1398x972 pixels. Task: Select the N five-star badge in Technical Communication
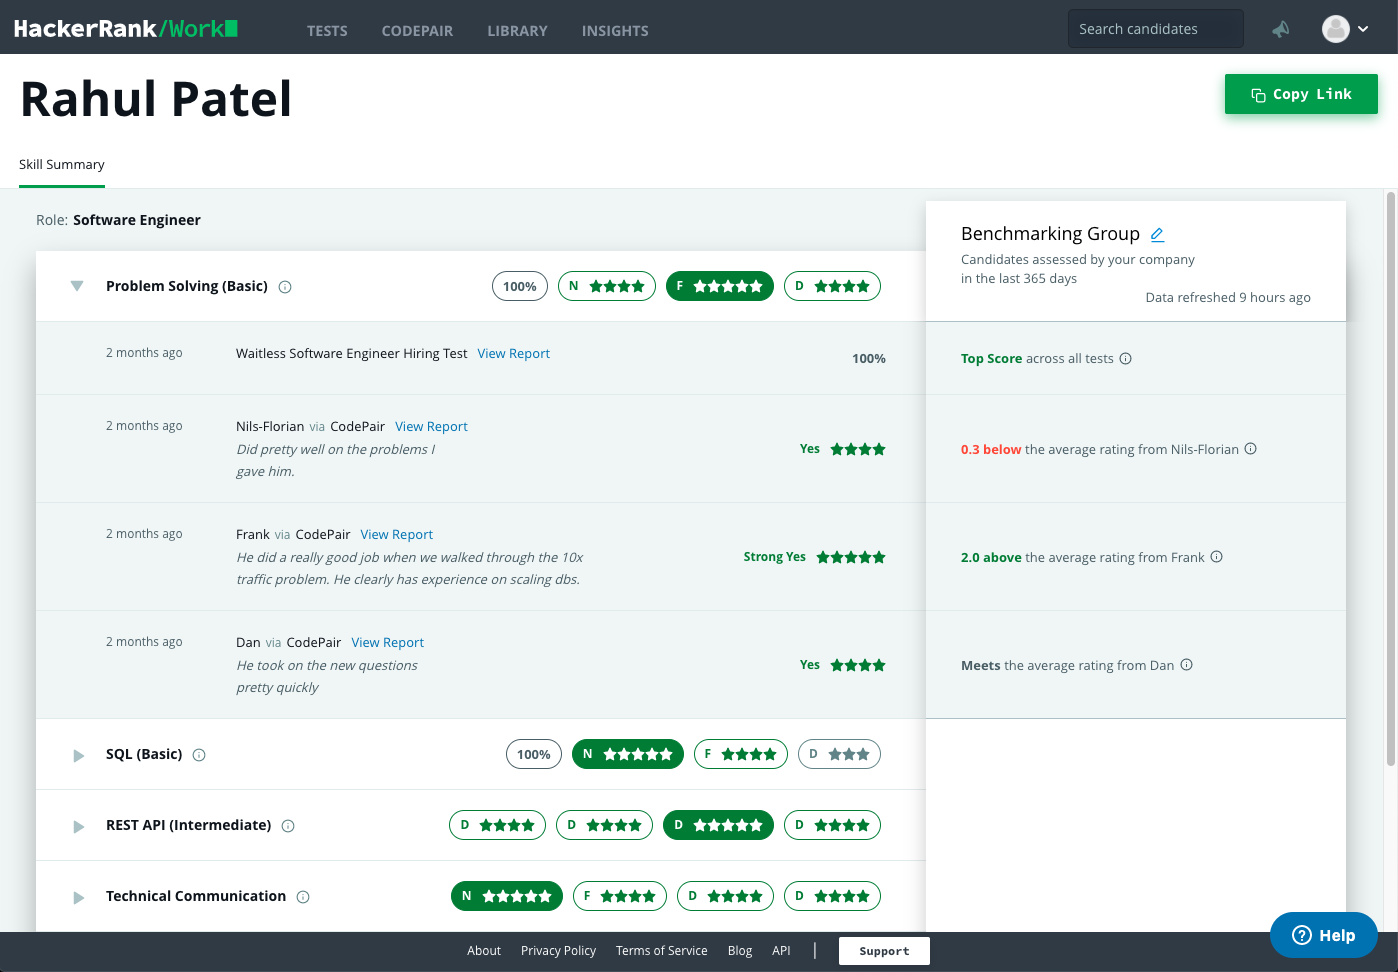(507, 896)
